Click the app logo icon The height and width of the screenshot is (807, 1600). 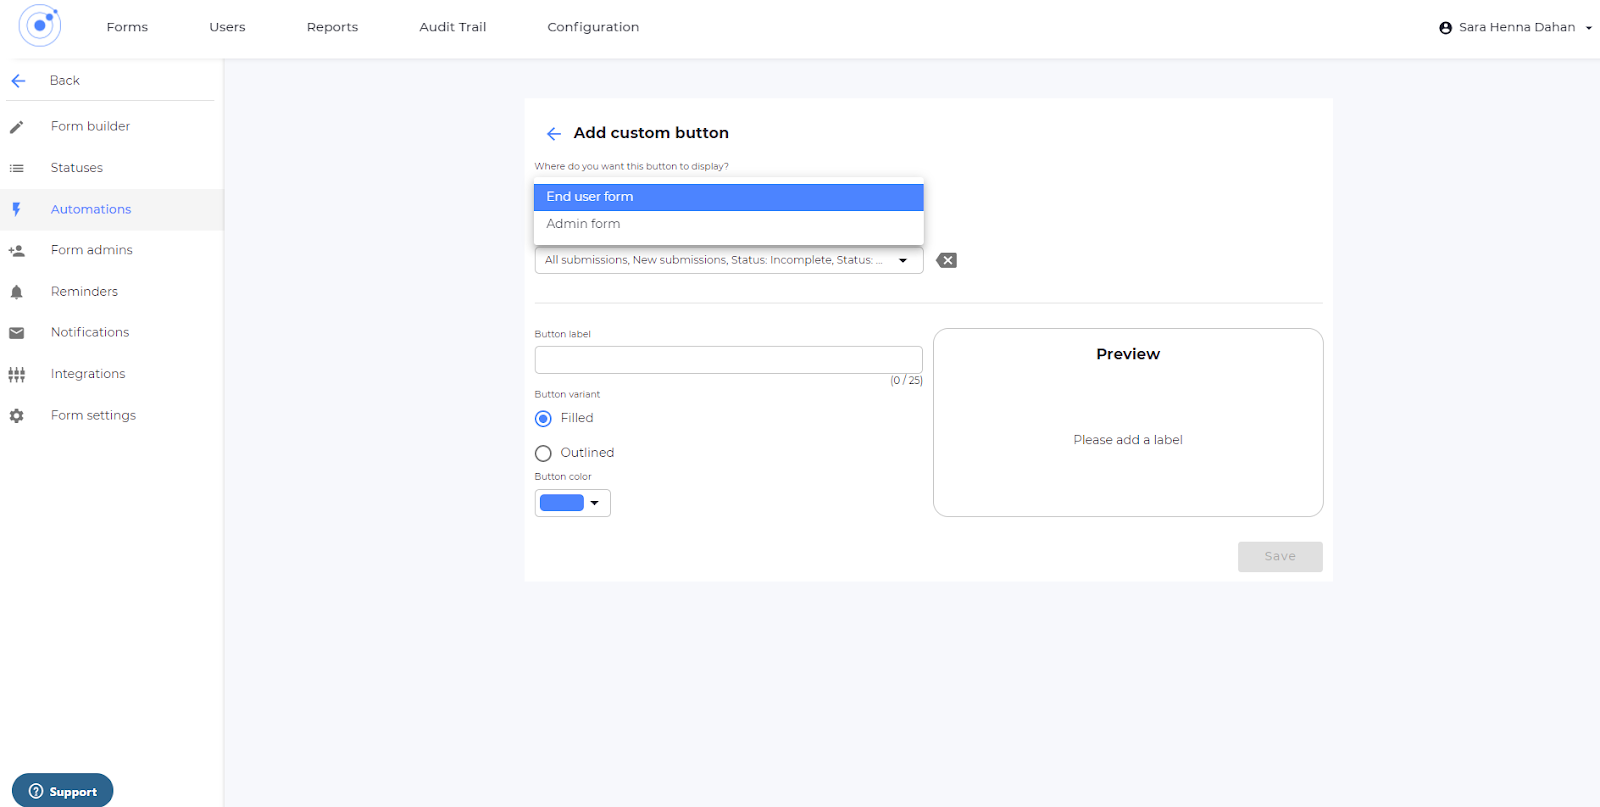coord(40,26)
